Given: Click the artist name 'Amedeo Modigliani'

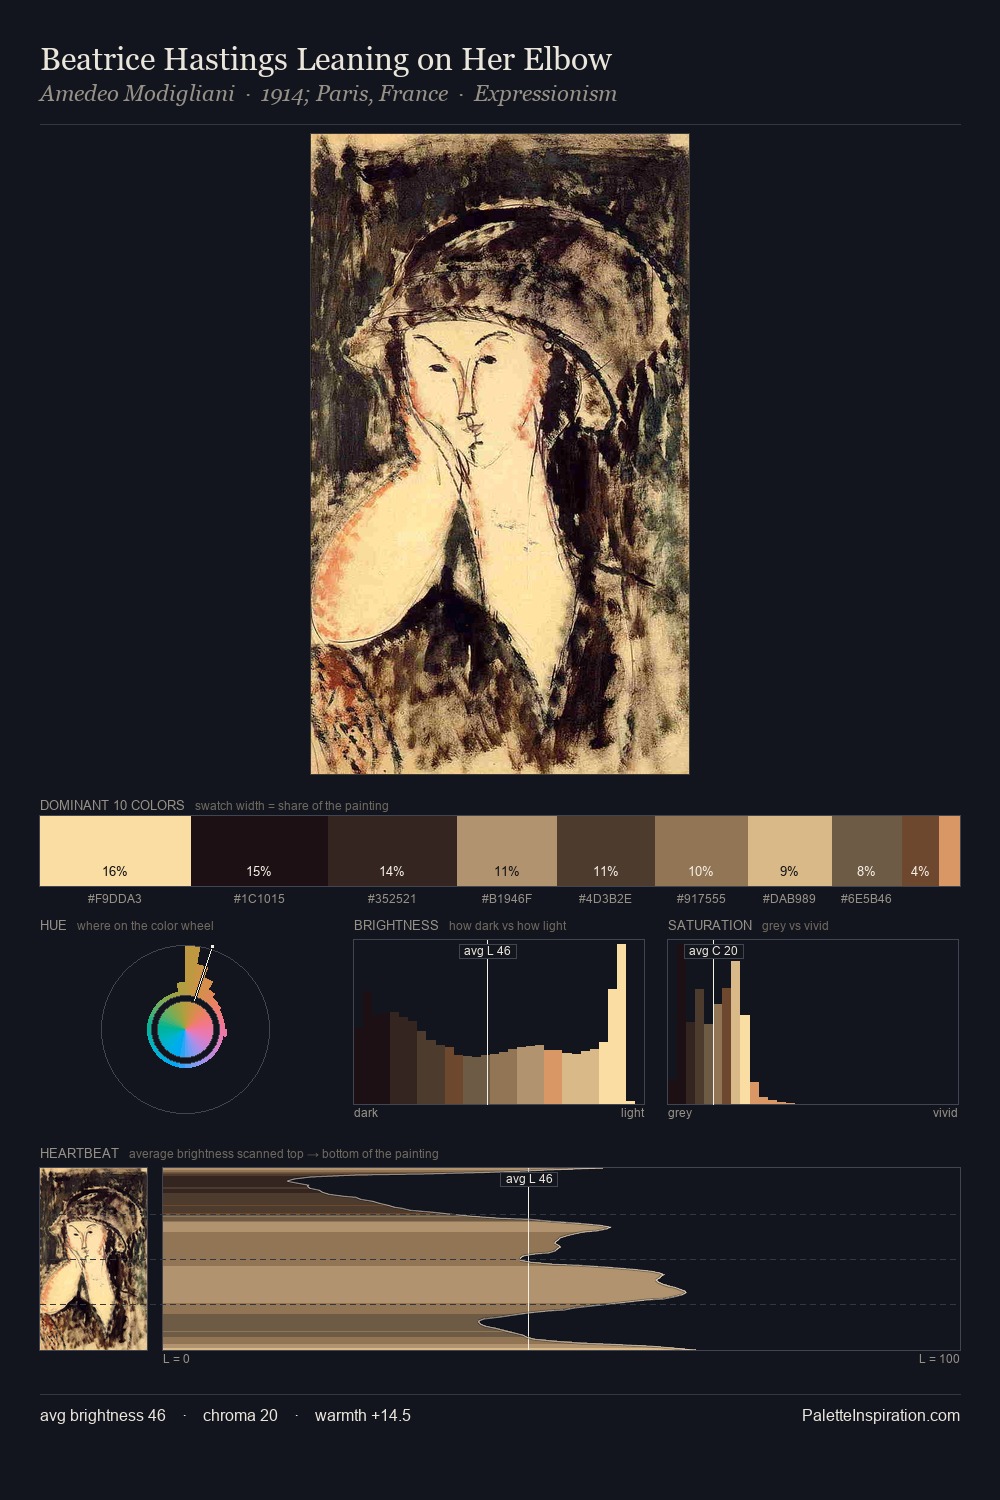Looking at the screenshot, I should click(x=137, y=94).
